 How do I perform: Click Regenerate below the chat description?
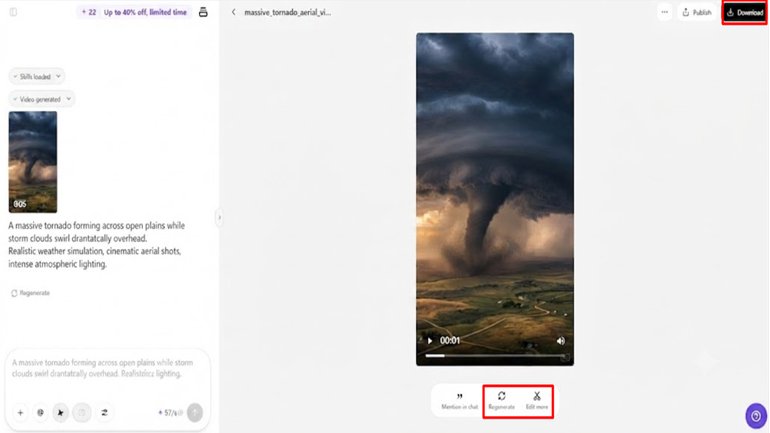point(30,293)
